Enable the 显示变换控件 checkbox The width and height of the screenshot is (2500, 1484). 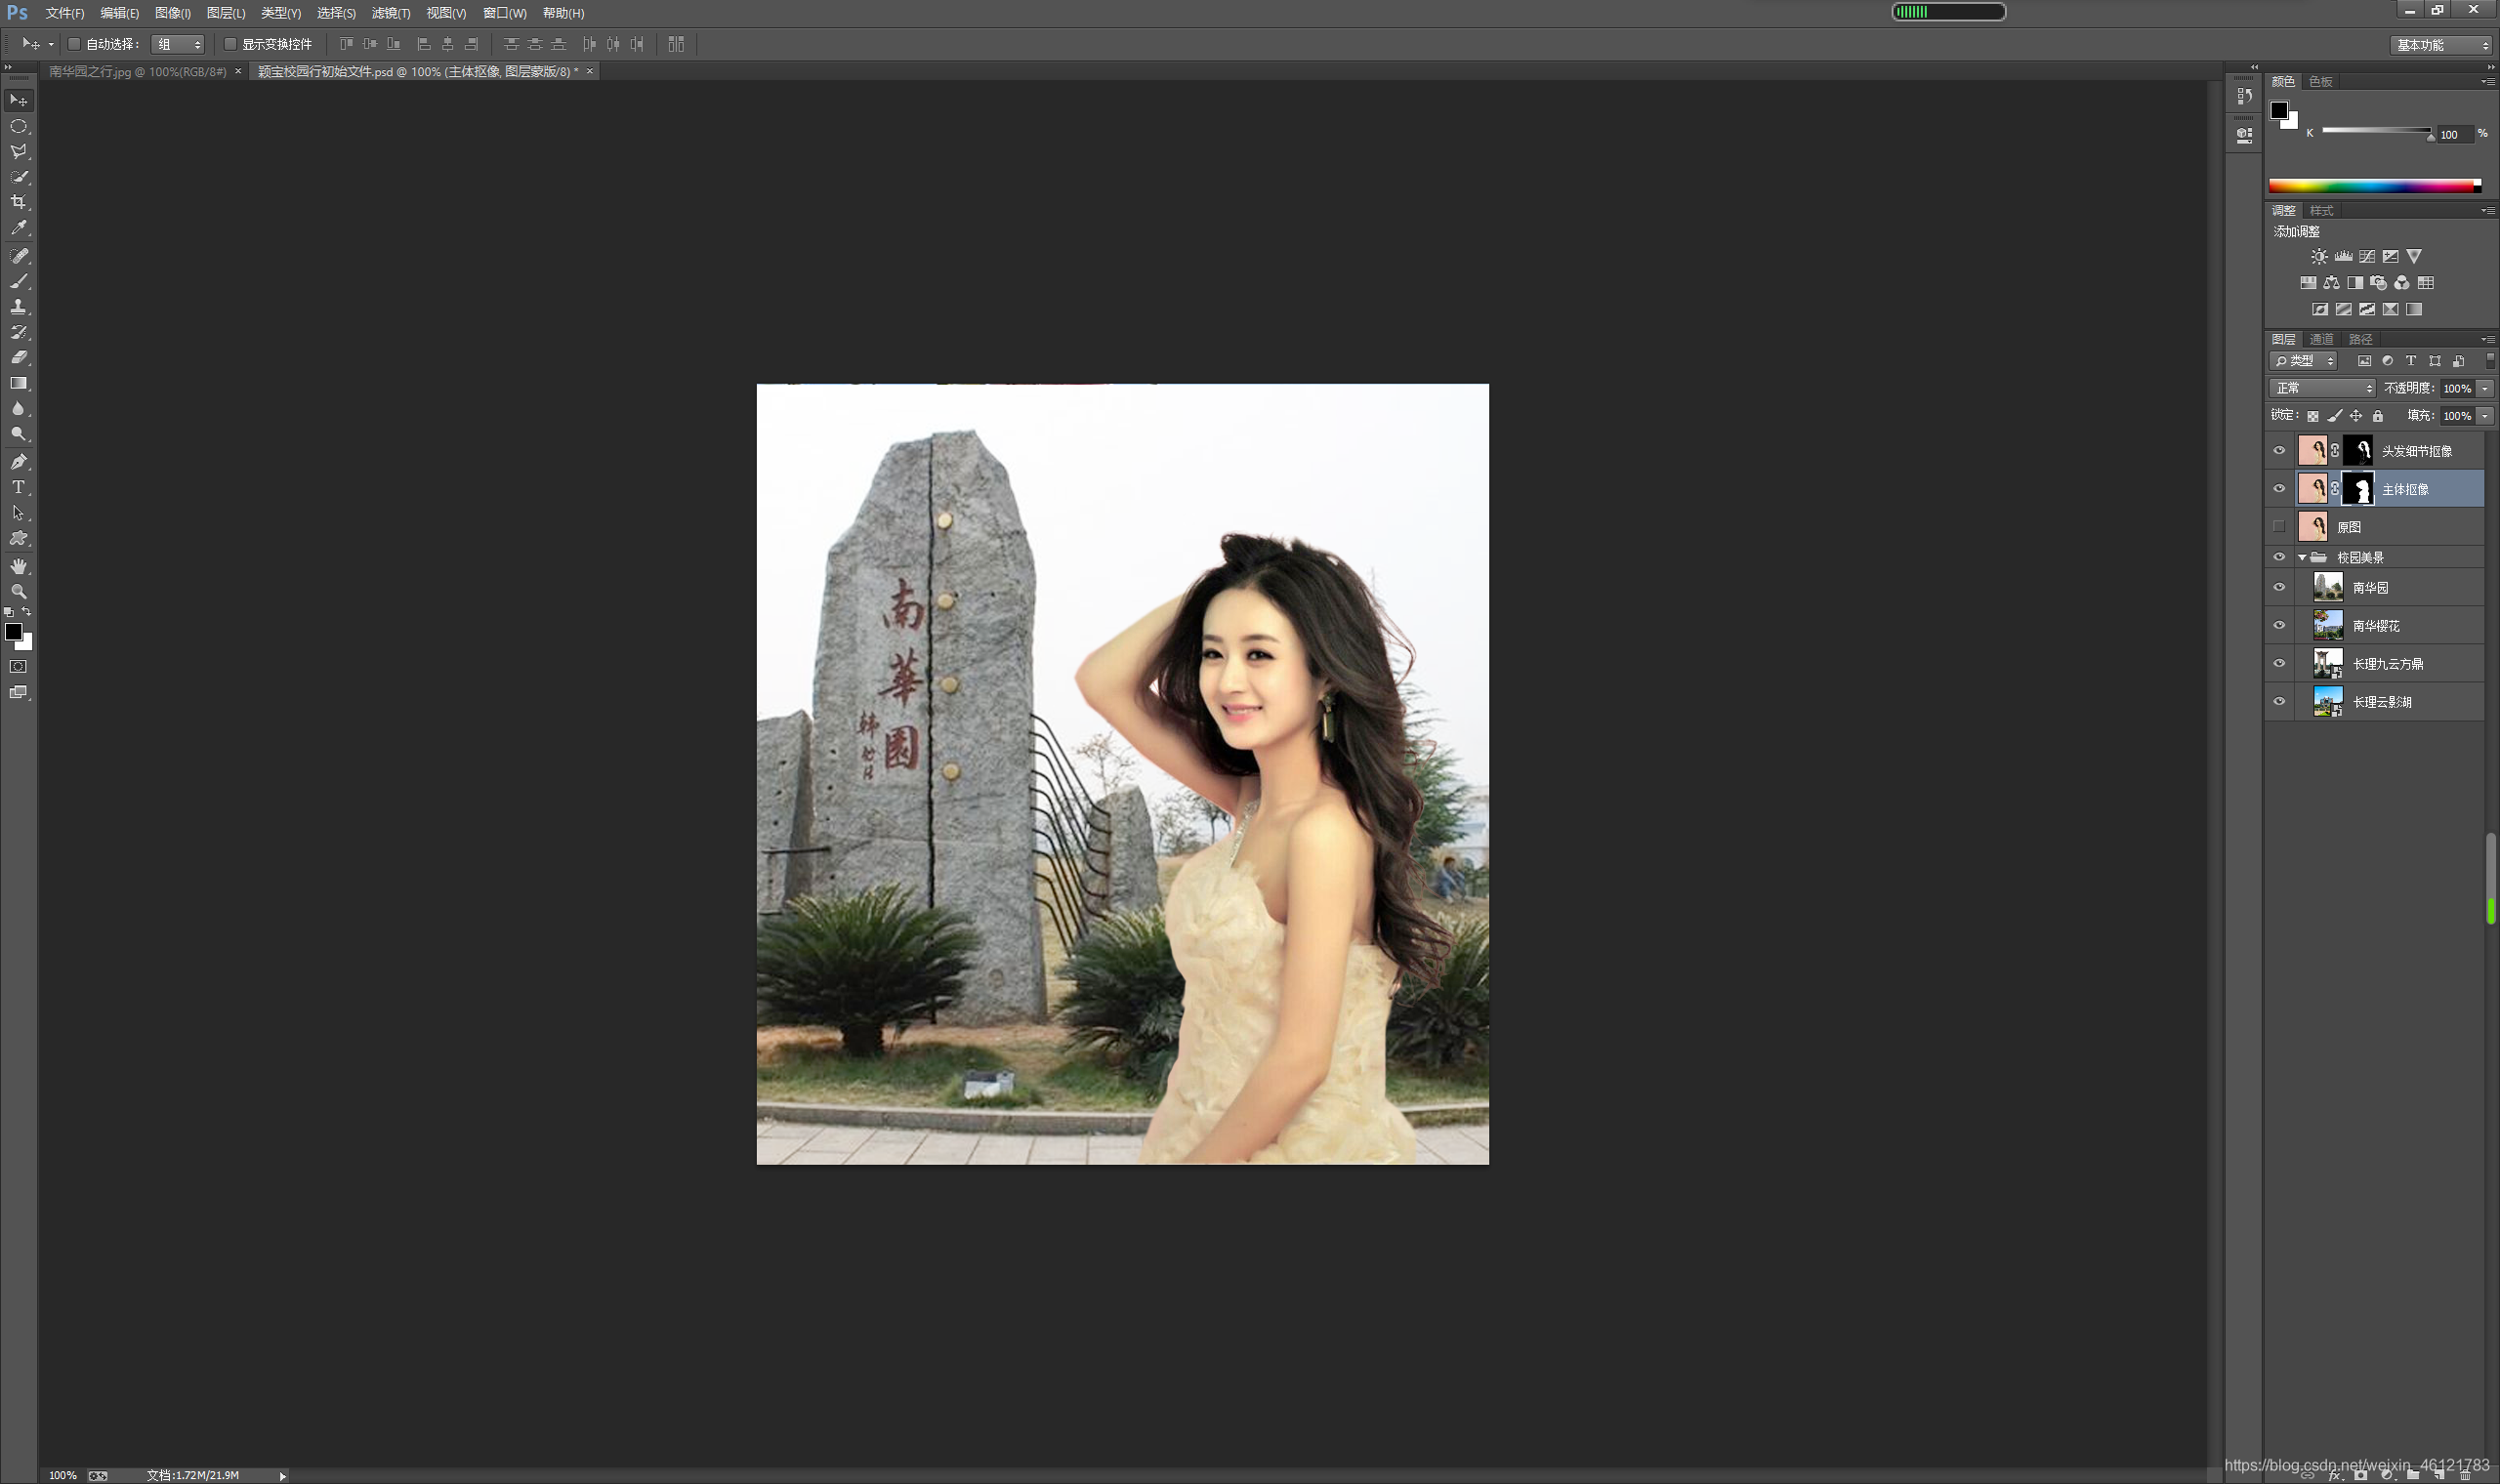pyautogui.click(x=230, y=44)
